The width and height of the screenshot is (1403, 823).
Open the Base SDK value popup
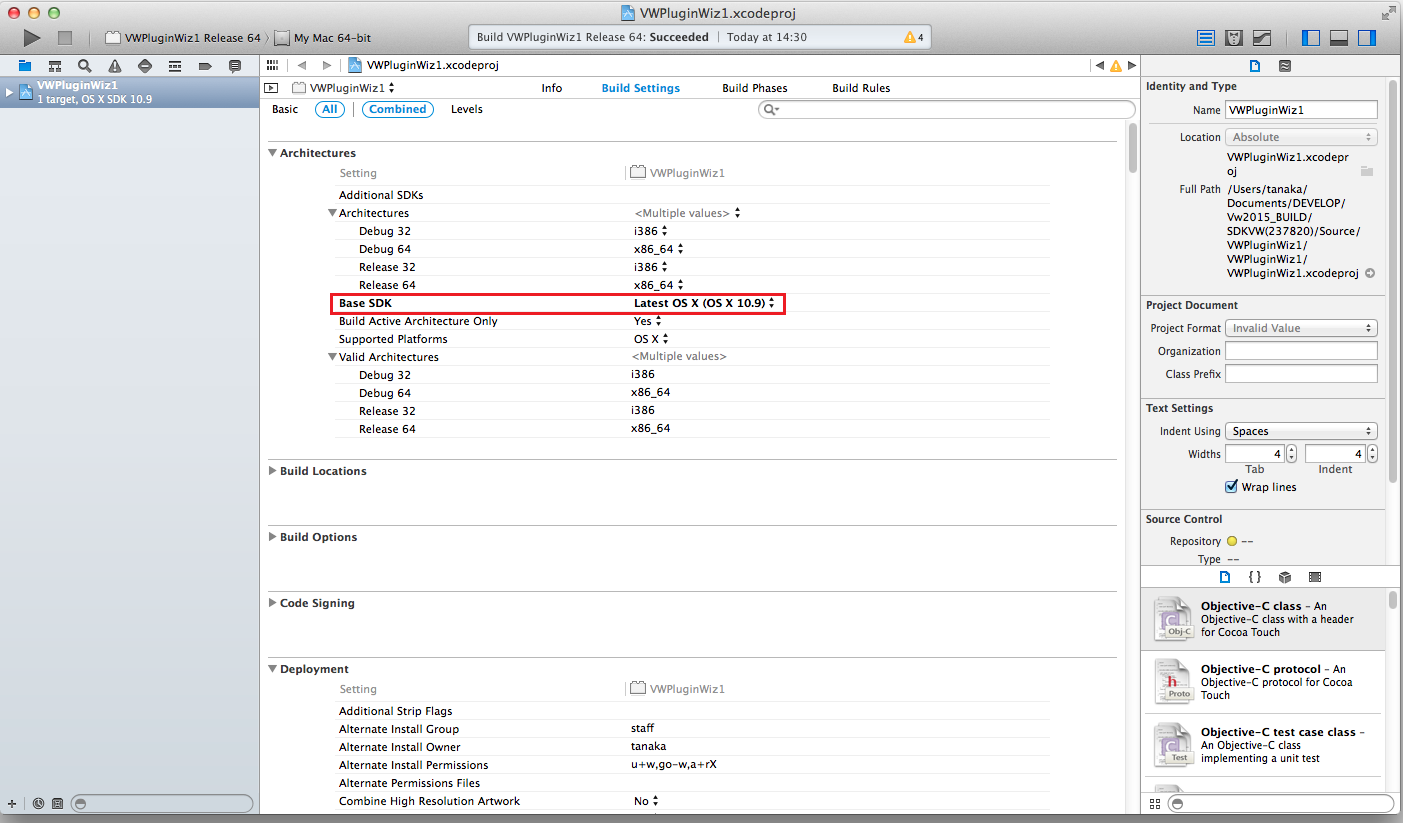point(704,303)
